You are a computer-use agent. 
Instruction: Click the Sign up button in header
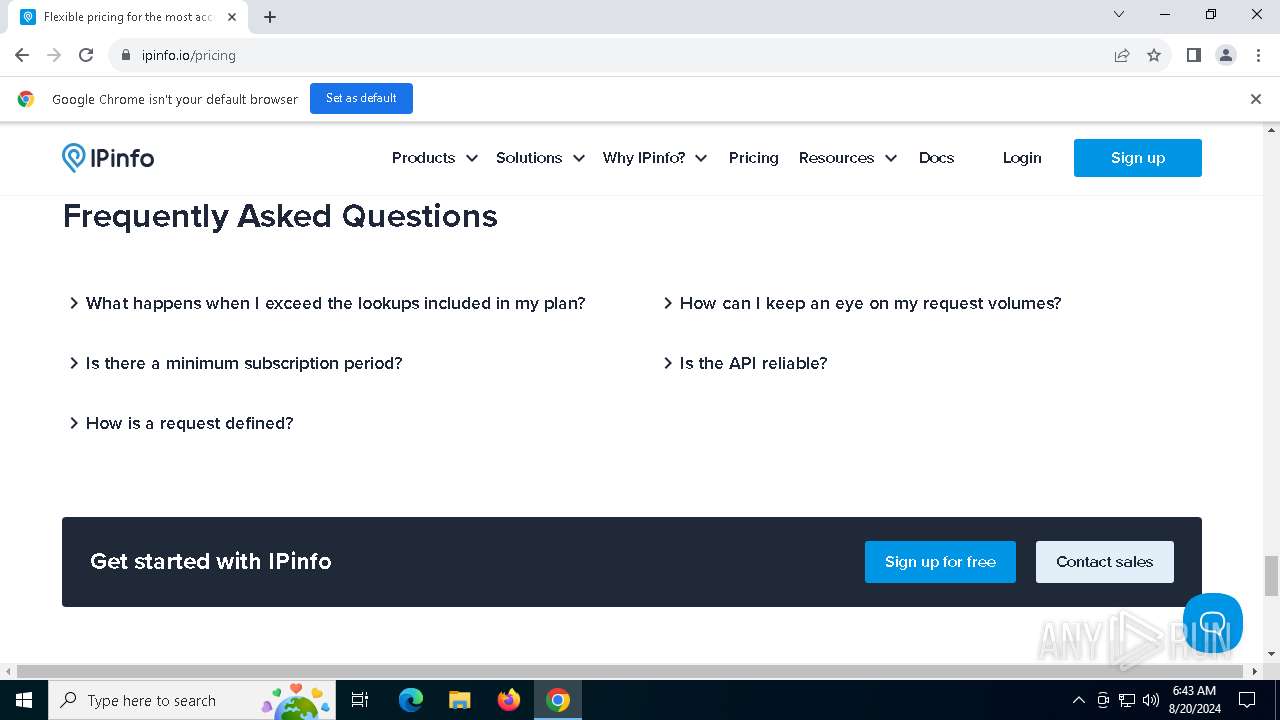1138,158
